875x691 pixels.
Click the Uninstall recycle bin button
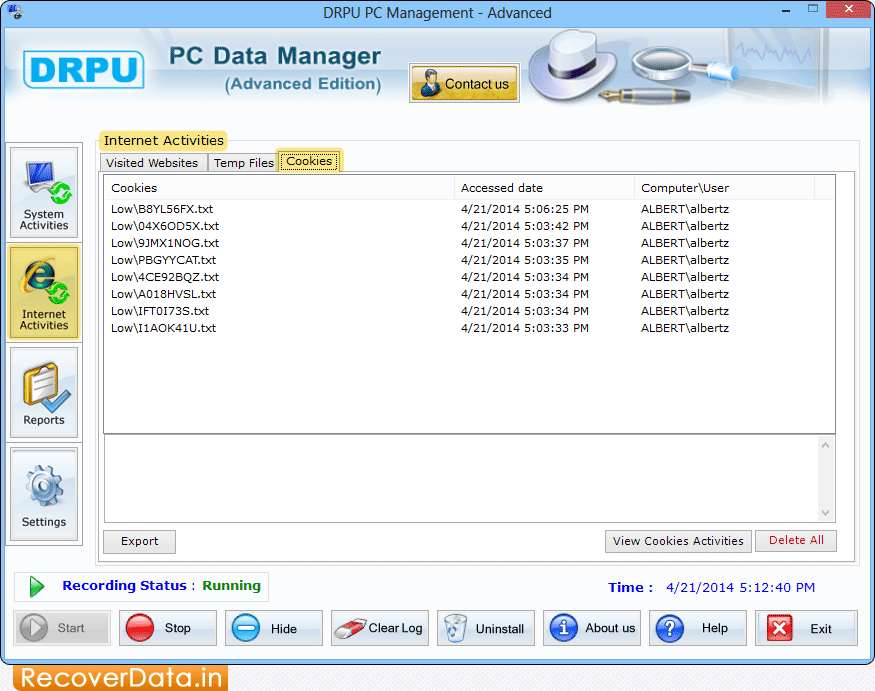pyautogui.click(x=485, y=628)
